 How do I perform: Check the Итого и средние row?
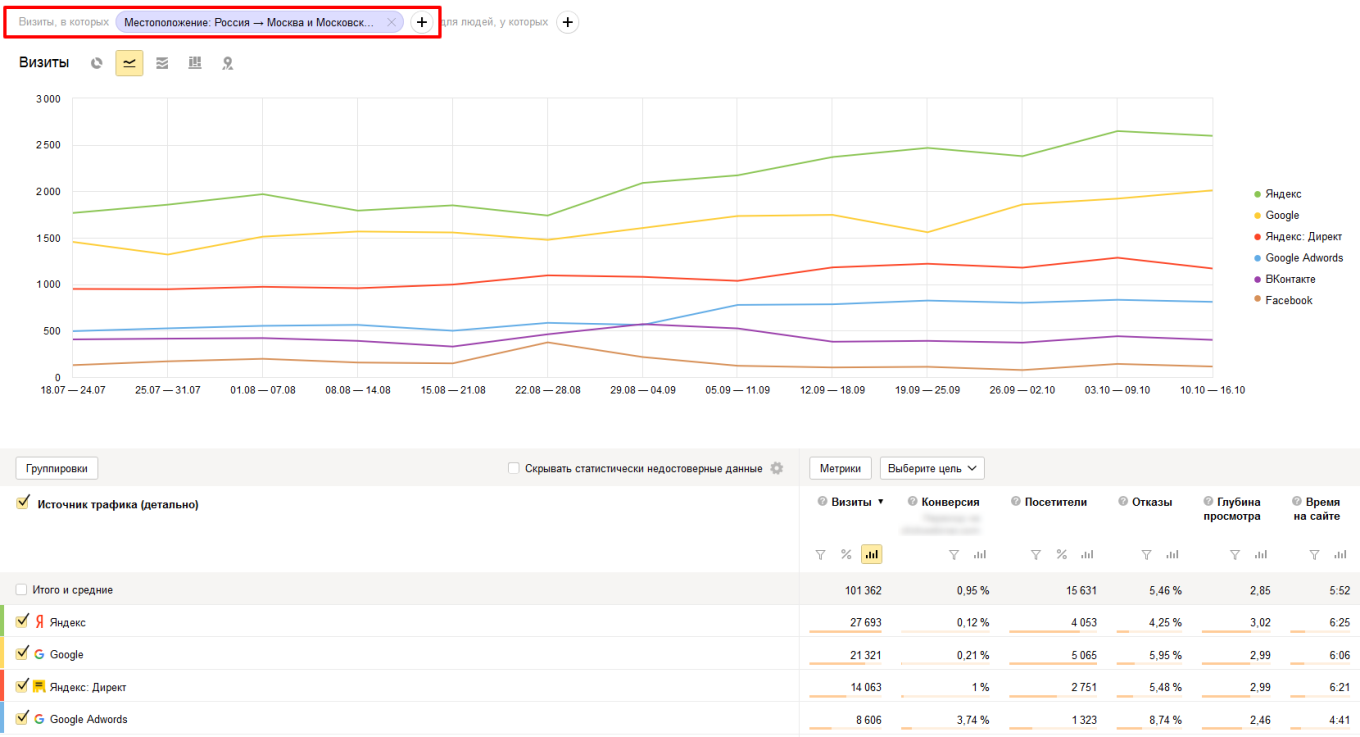(x=22, y=590)
